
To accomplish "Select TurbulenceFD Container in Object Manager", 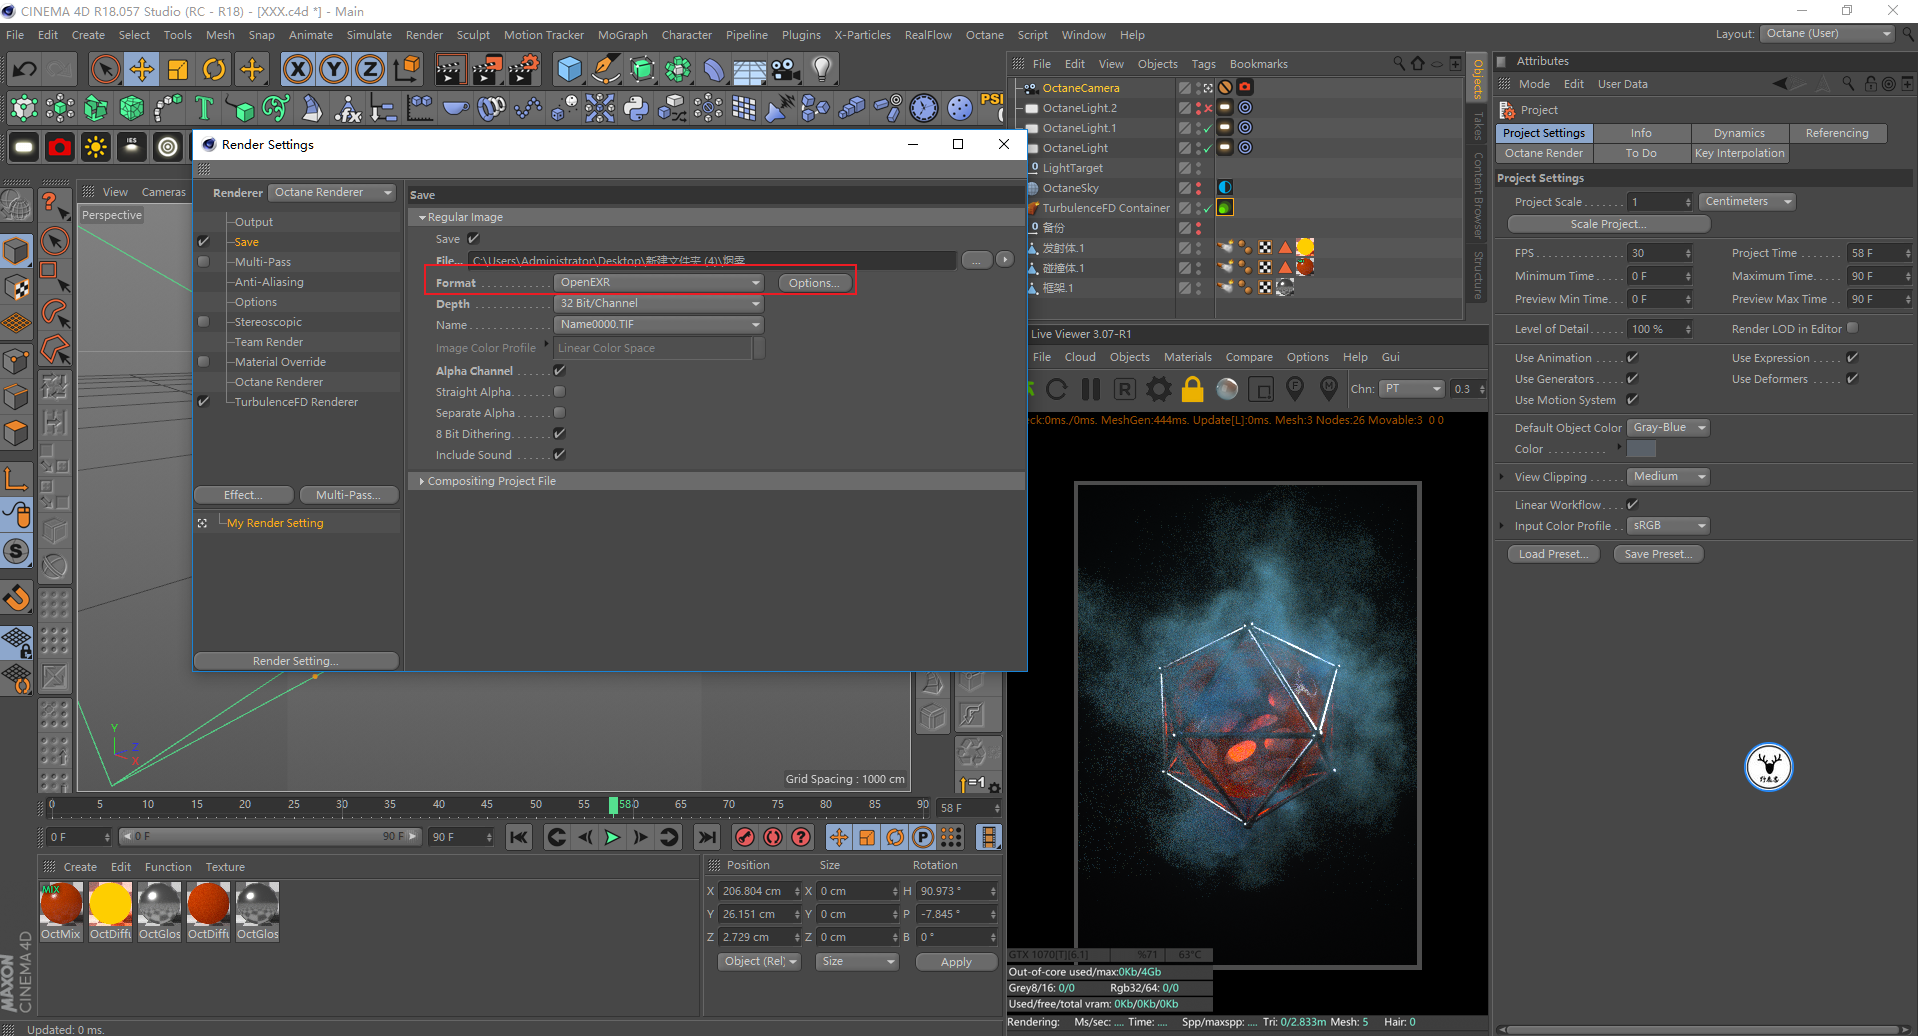I will (1105, 208).
